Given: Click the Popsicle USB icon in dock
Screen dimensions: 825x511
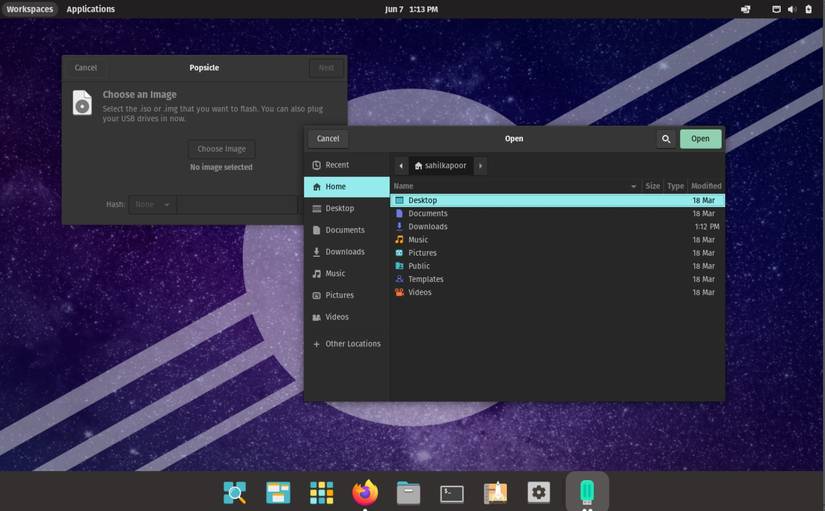Looking at the screenshot, I should click(x=587, y=492).
